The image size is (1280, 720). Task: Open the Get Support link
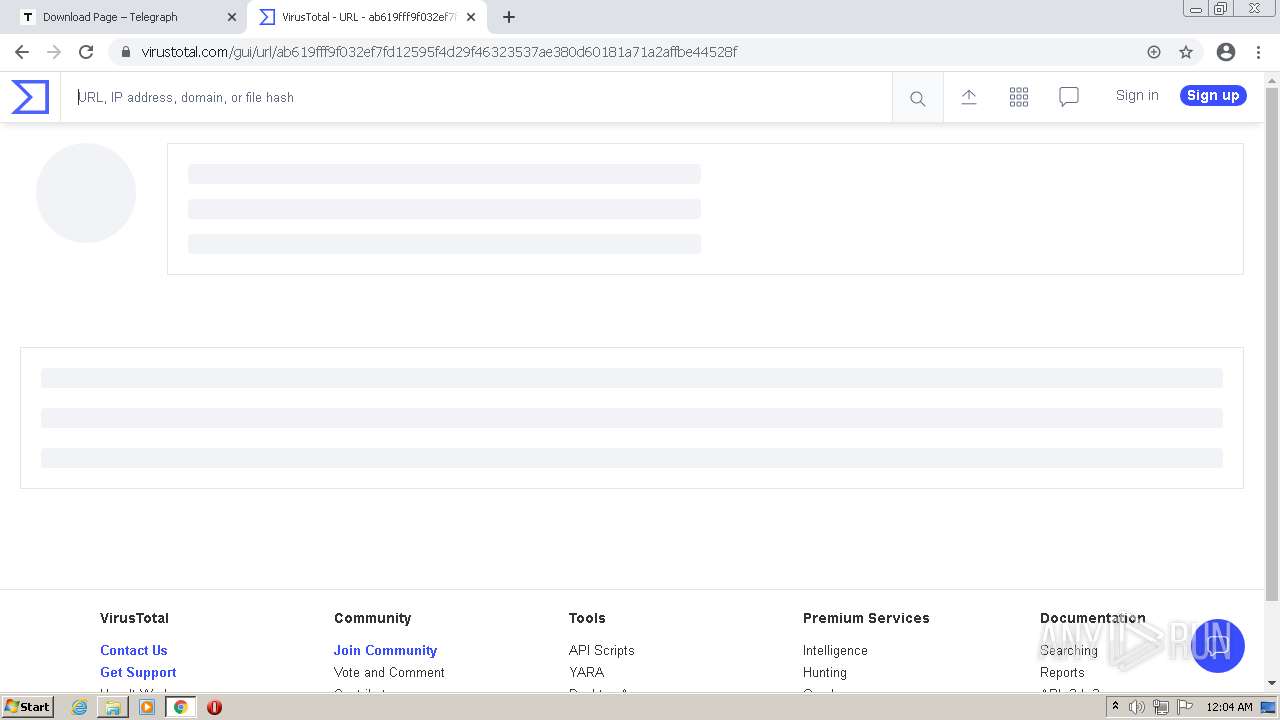[x=138, y=672]
